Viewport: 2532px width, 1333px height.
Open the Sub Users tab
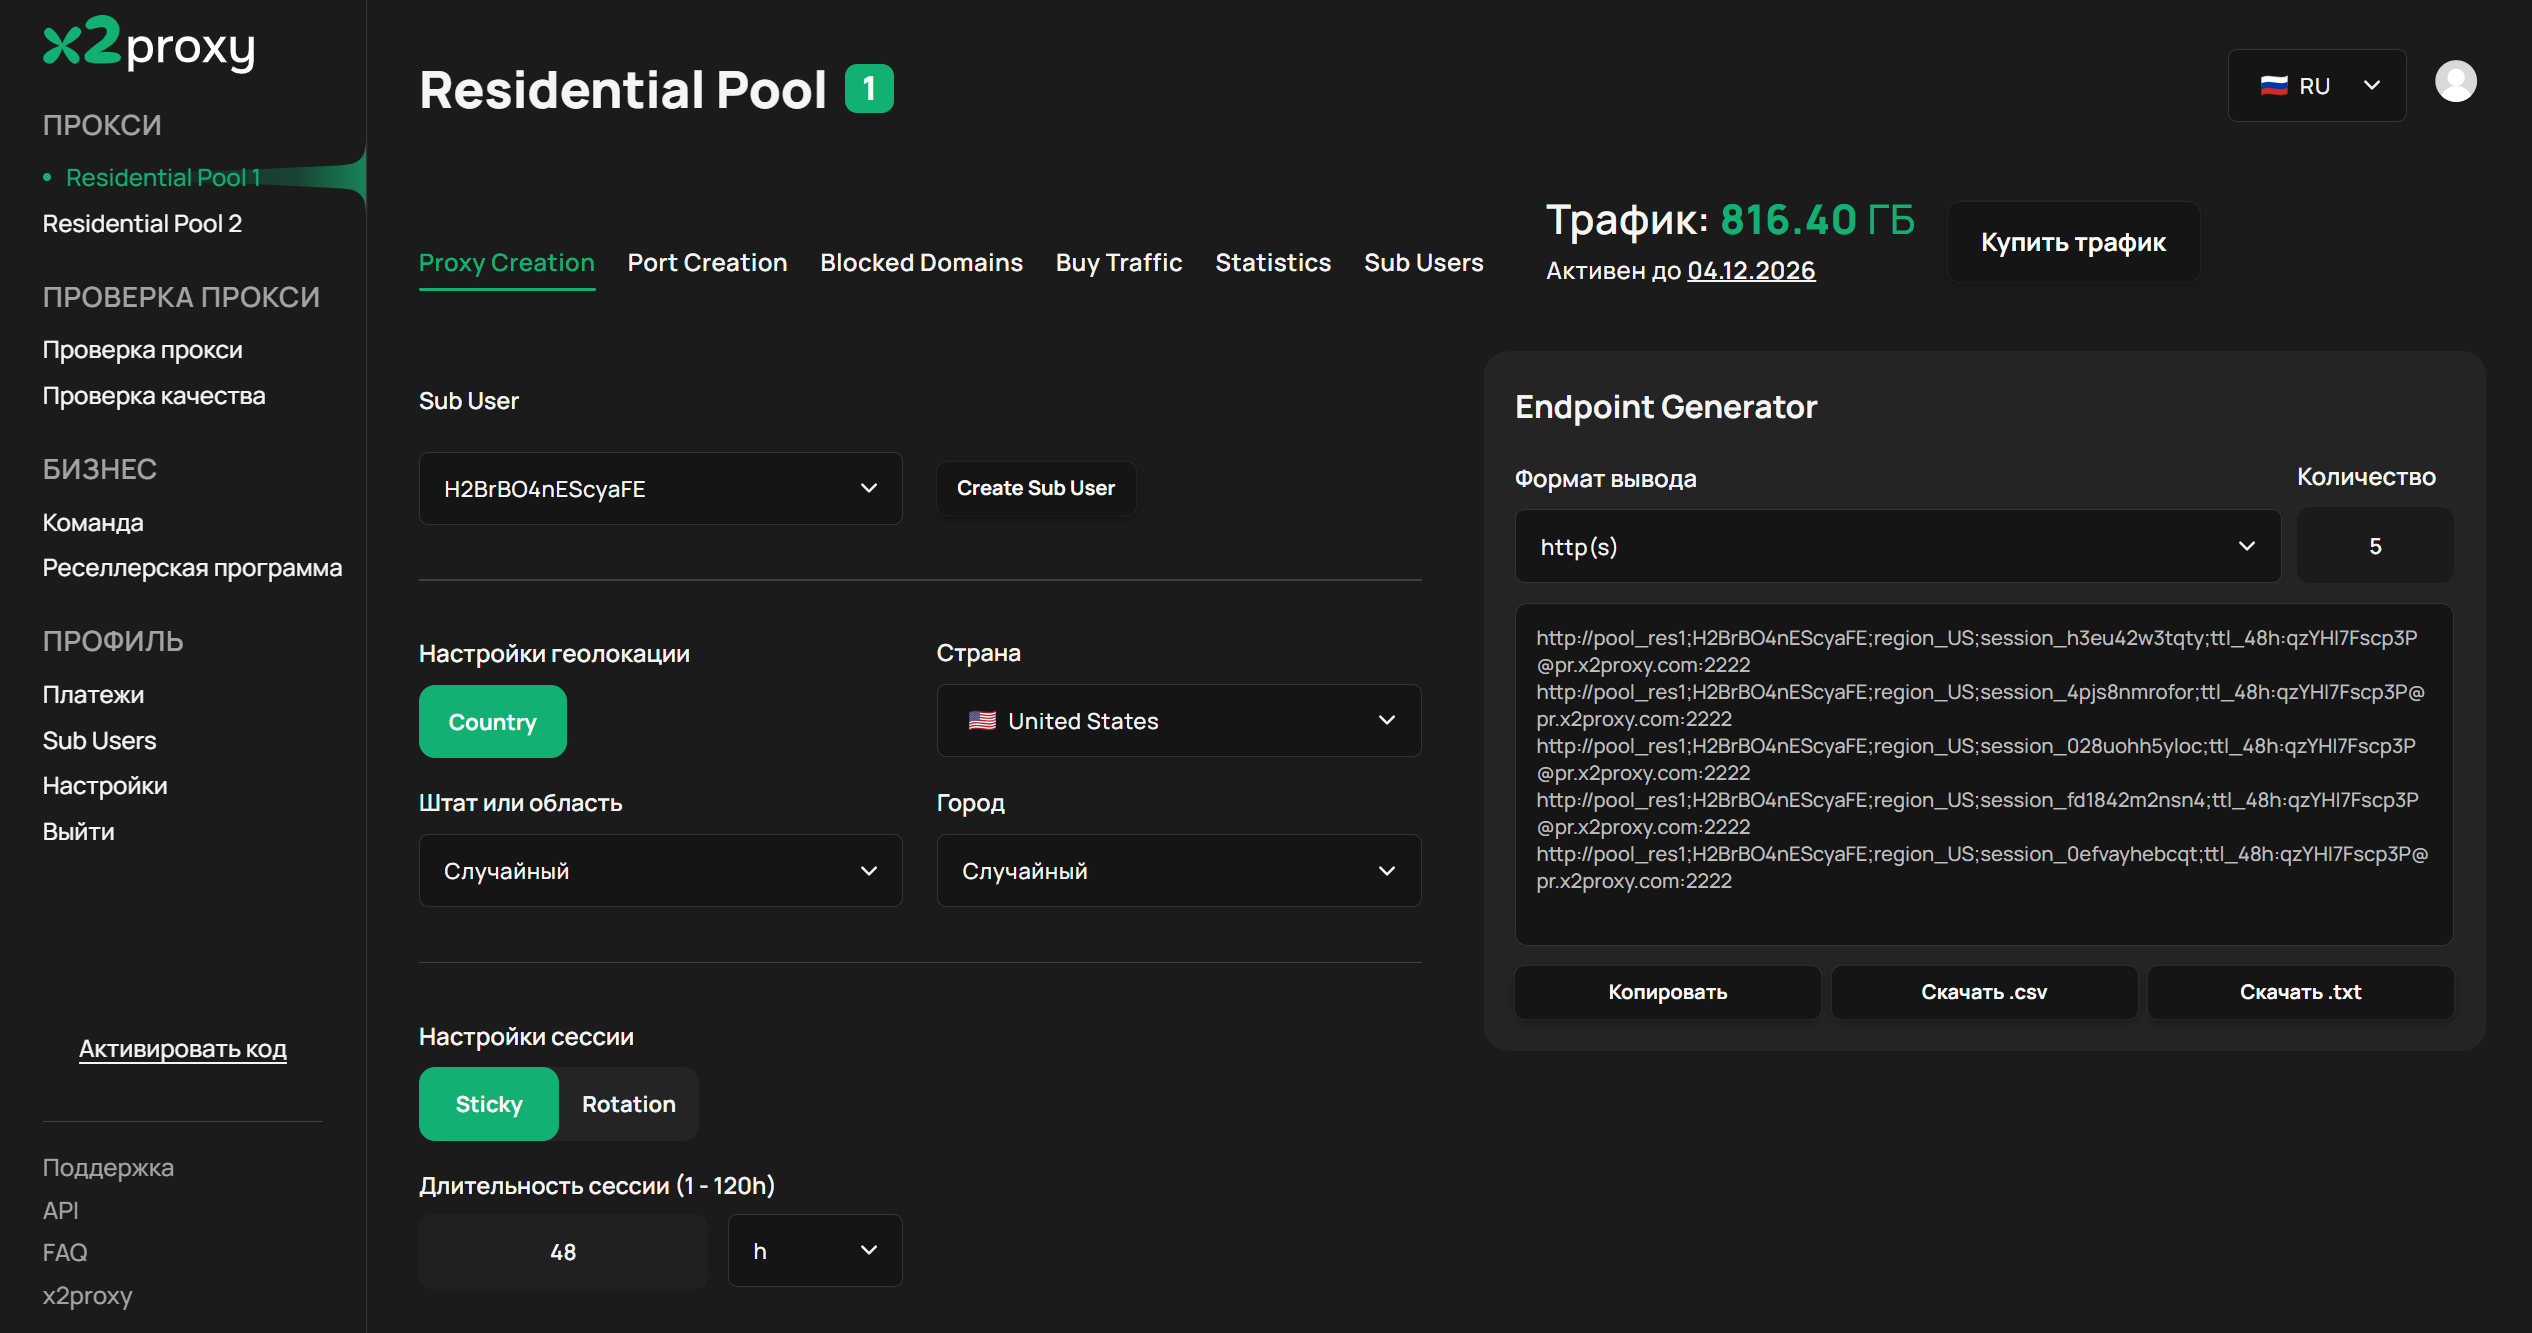click(1424, 263)
